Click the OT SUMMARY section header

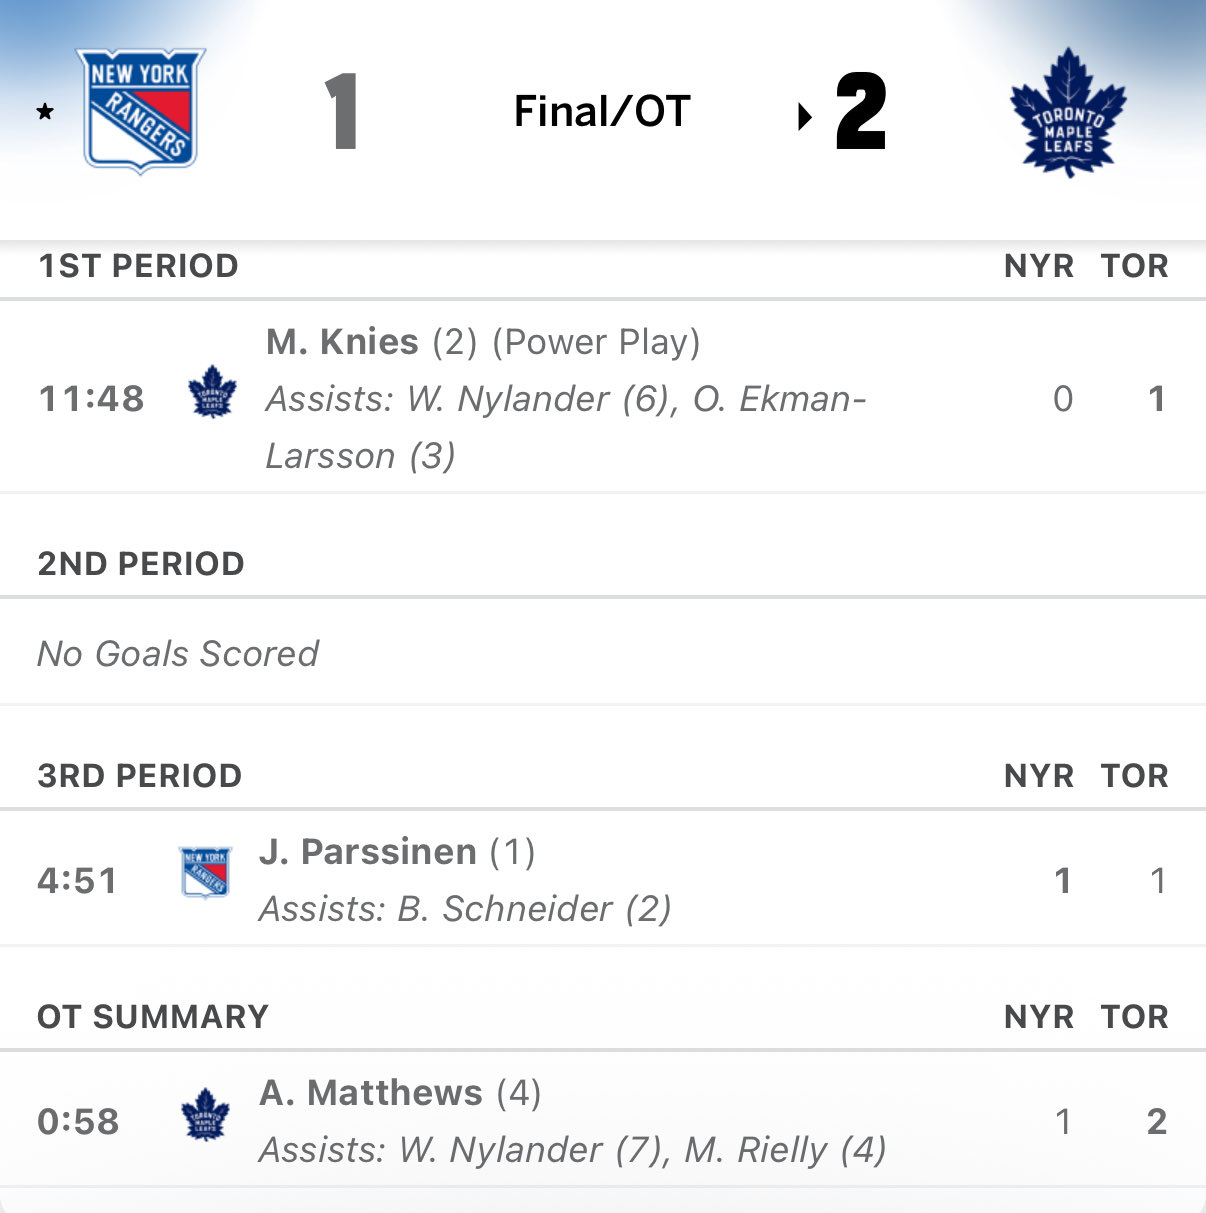[153, 1017]
